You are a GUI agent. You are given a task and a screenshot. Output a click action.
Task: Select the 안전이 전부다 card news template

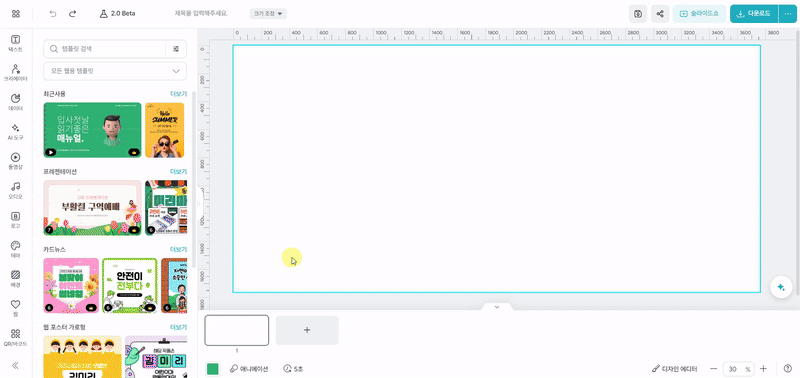pyautogui.click(x=130, y=285)
